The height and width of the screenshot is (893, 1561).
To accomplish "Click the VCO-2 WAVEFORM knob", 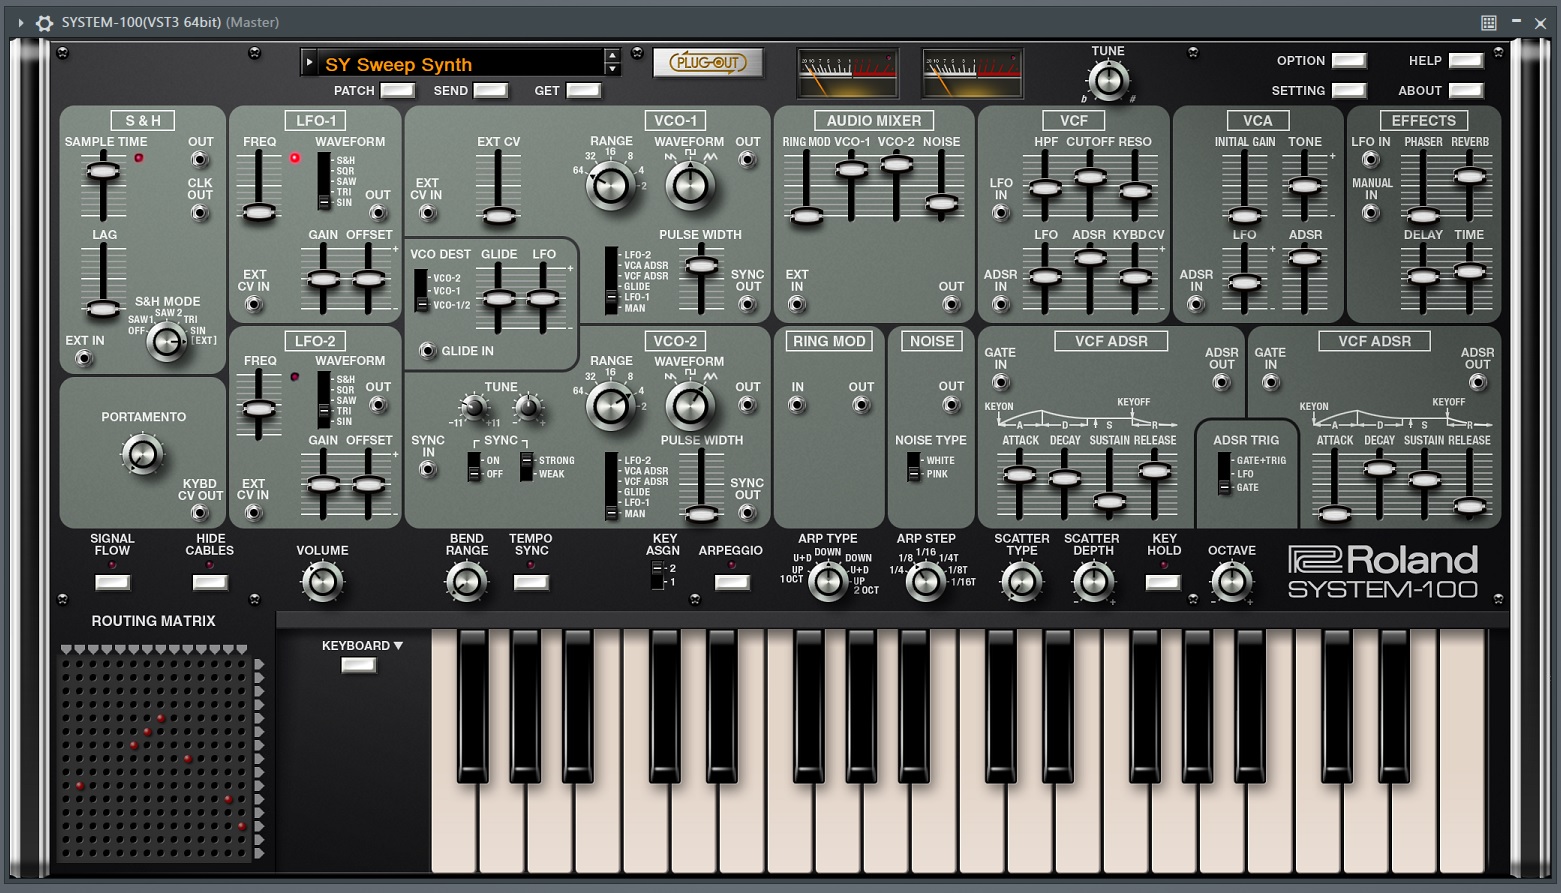I will 690,405.
